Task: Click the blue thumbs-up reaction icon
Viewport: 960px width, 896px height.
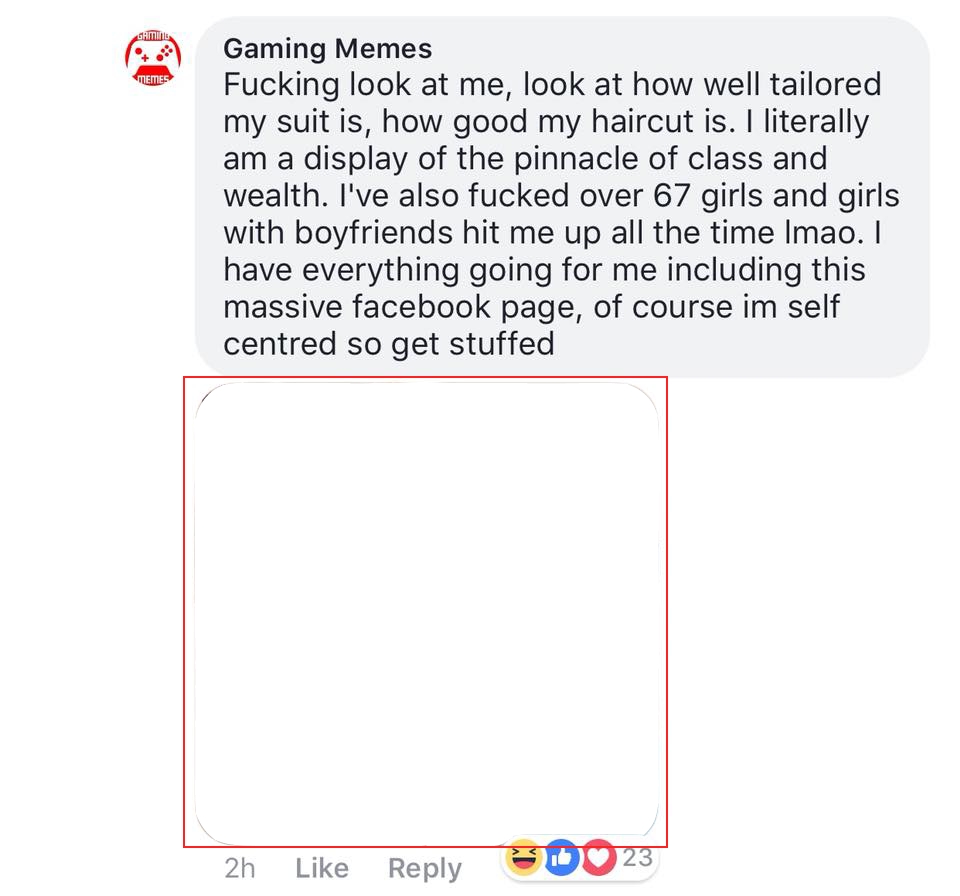Action: point(561,857)
